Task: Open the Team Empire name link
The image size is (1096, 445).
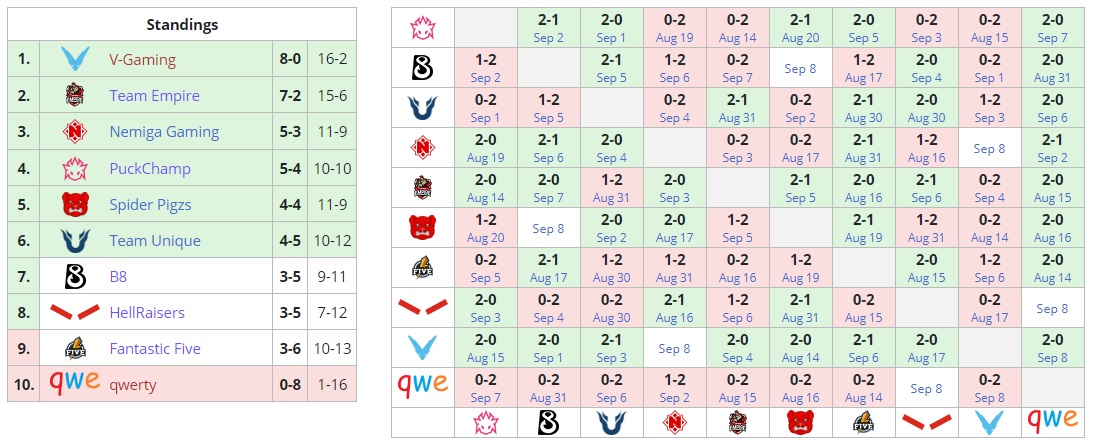Action: (x=154, y=96)
